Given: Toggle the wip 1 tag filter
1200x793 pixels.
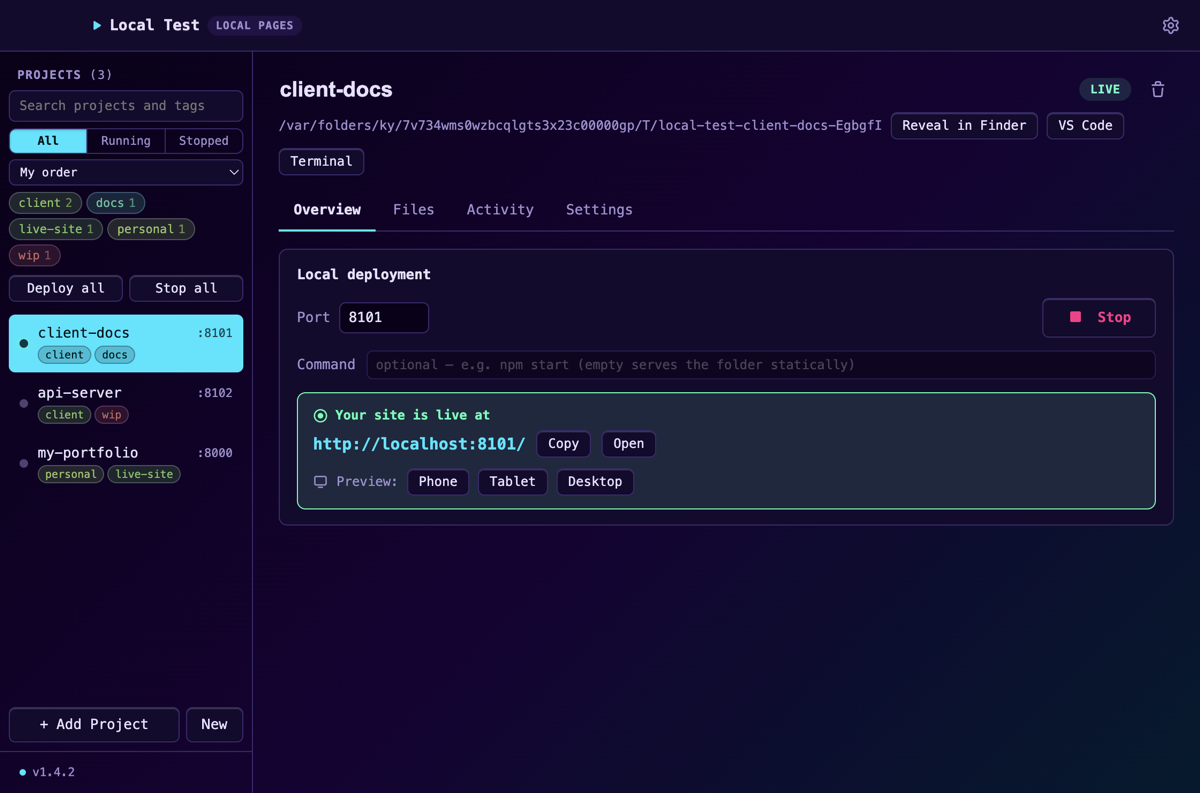Looking at the screenshot, I should tap(35, 255).
